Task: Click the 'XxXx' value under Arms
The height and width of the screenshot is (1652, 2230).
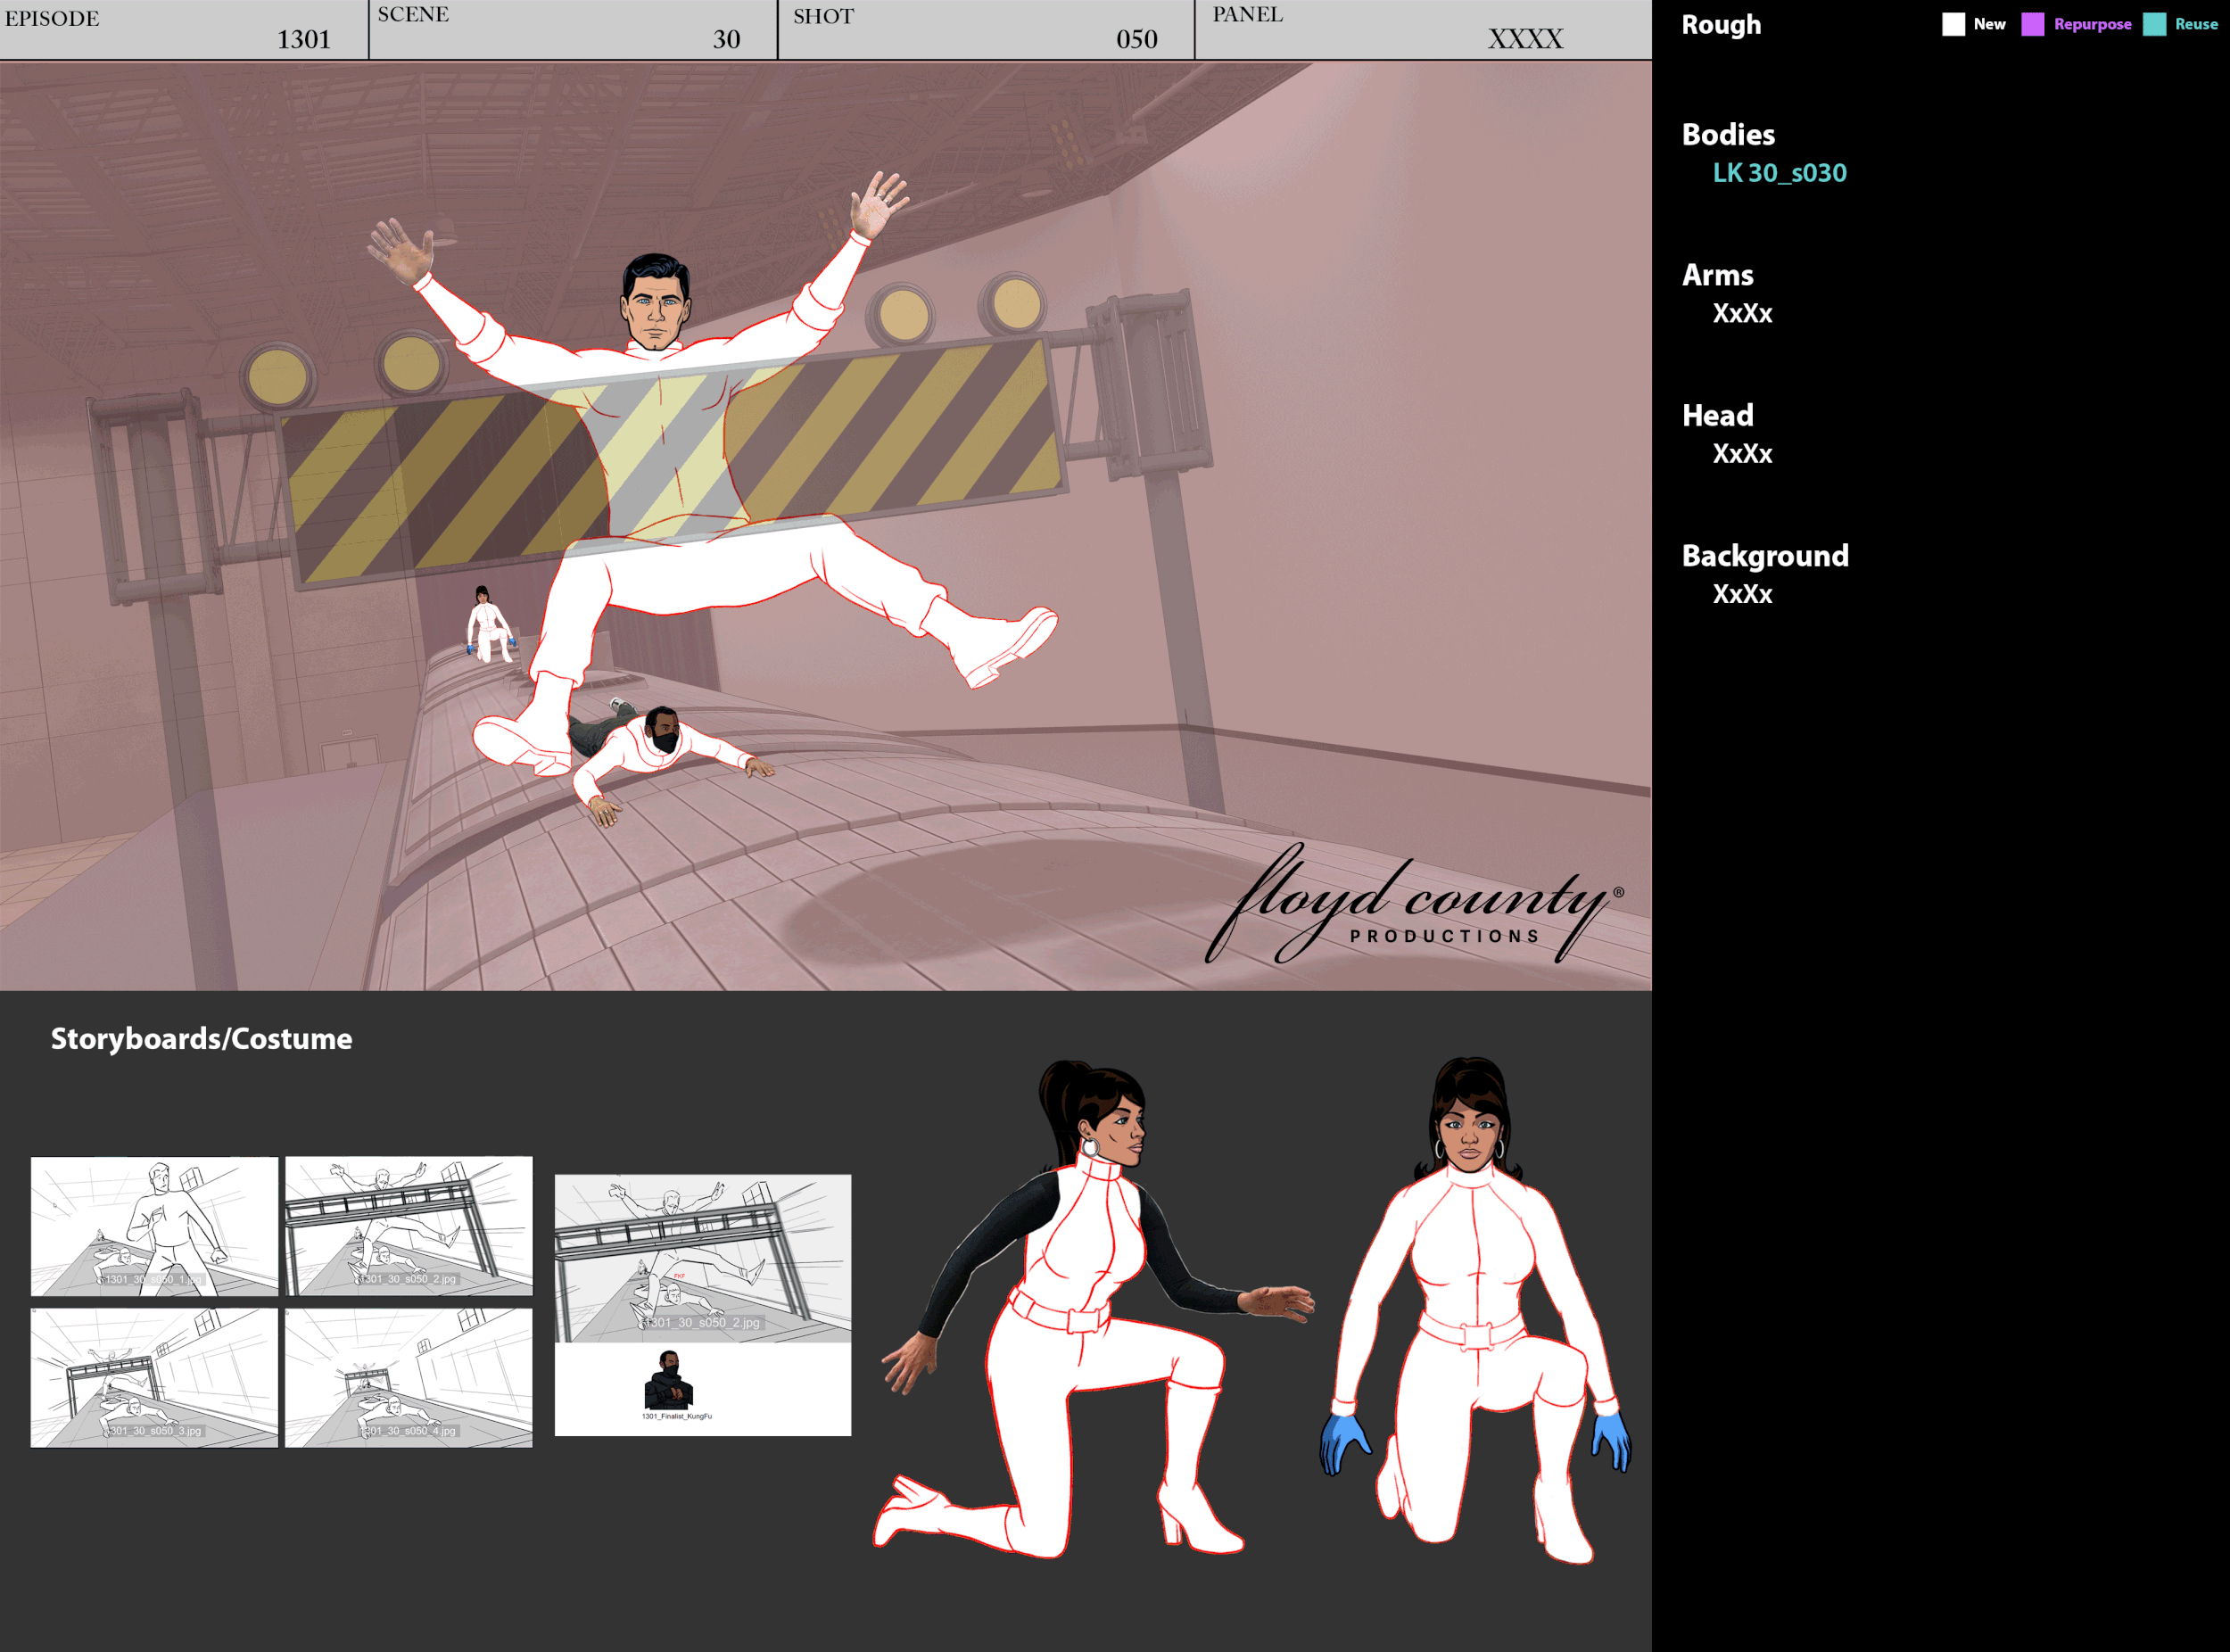Action: pos(1742,313)
